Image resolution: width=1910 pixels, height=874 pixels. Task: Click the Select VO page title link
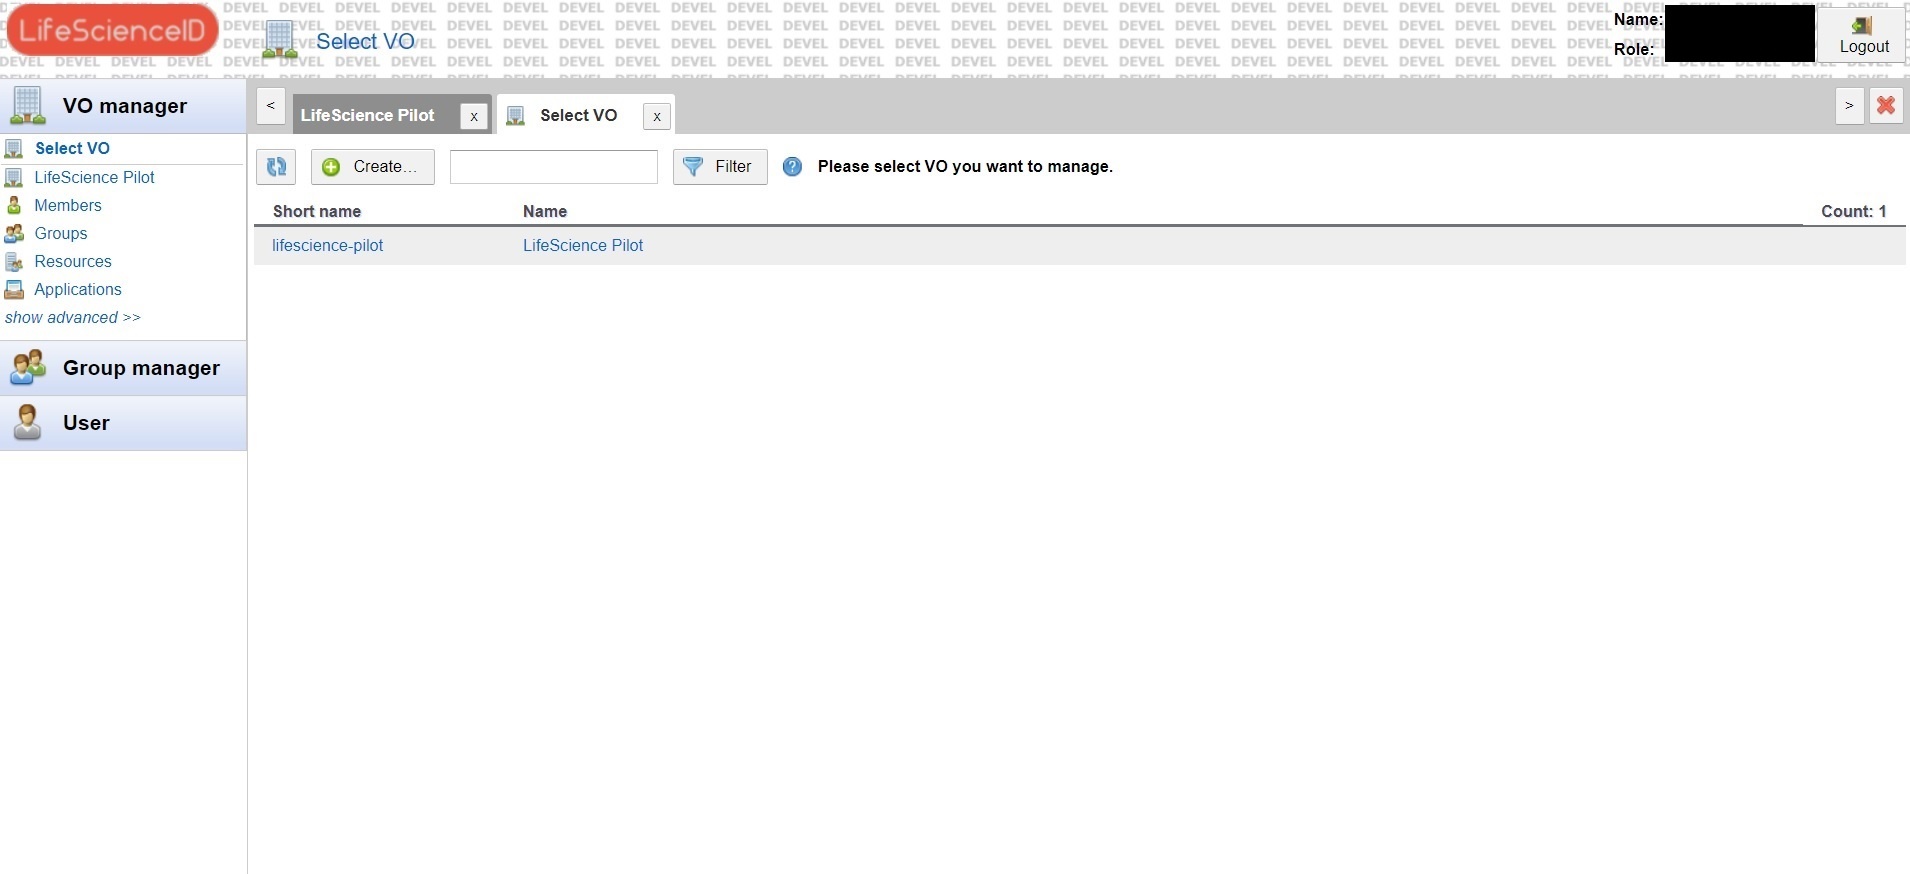(366, 41)
